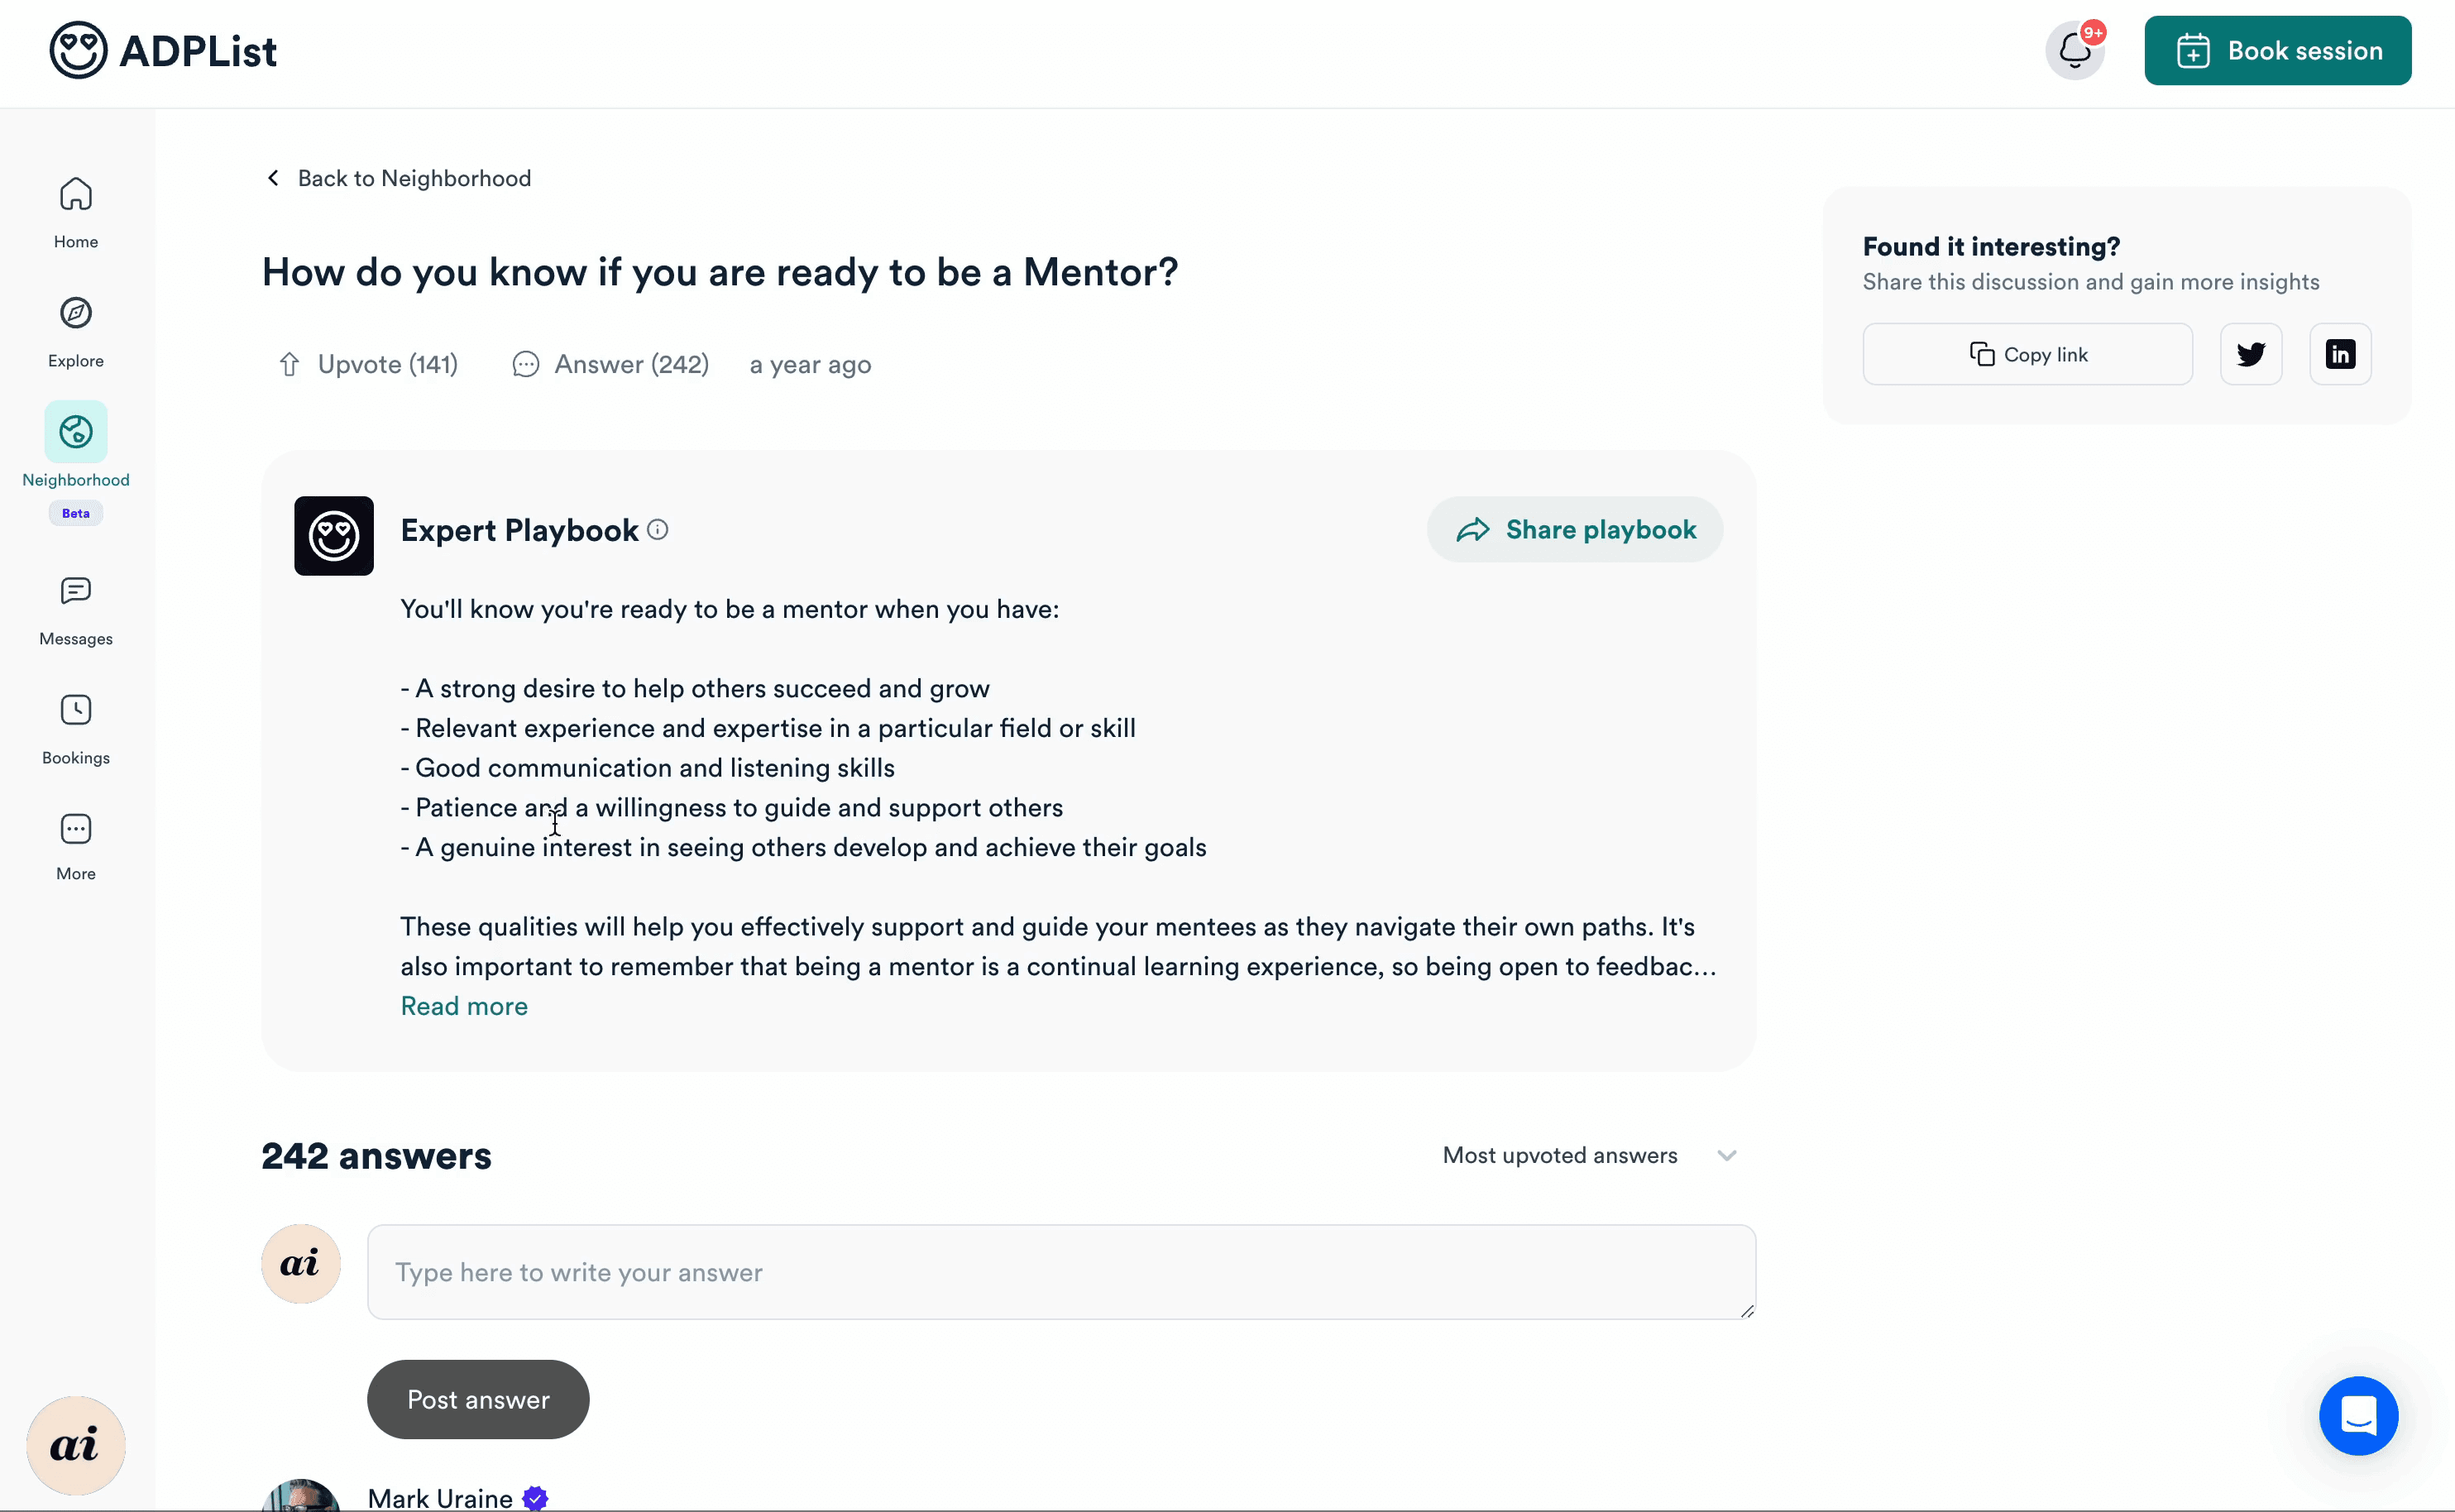
Task: Copy the discussion link
Action: 2027,353
